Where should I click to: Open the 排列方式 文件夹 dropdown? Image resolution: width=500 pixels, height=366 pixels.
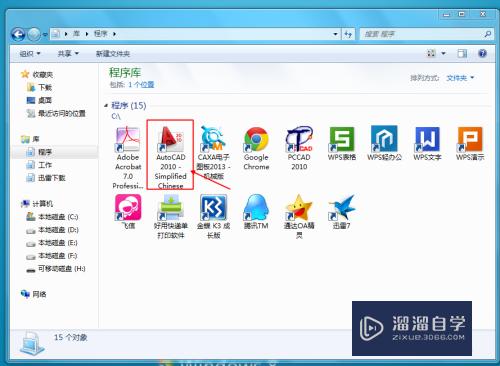click(460, 78)
